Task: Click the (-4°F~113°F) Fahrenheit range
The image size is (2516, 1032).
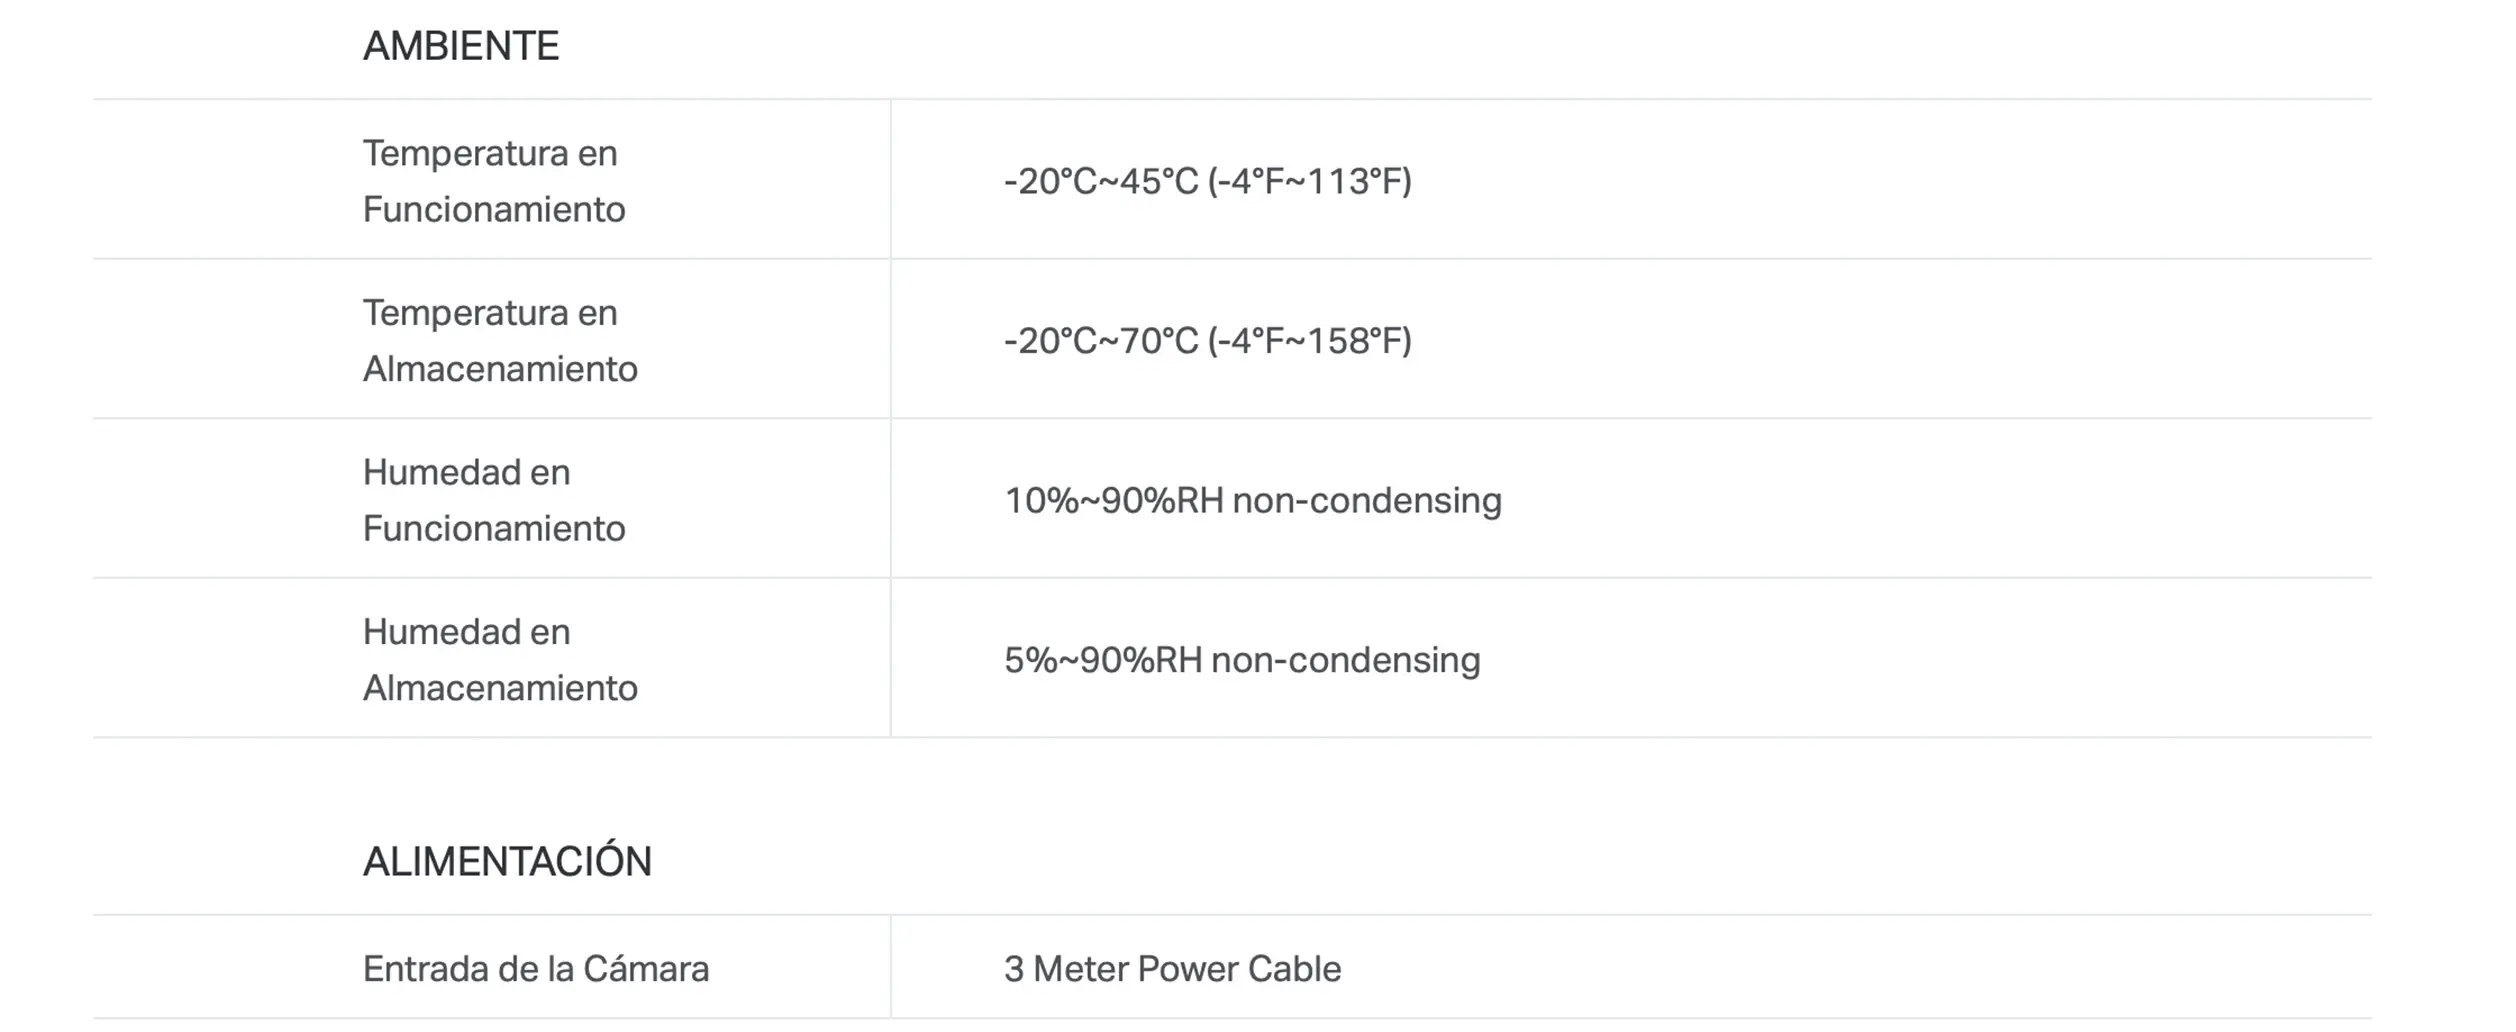Action: coord(1309,181)
